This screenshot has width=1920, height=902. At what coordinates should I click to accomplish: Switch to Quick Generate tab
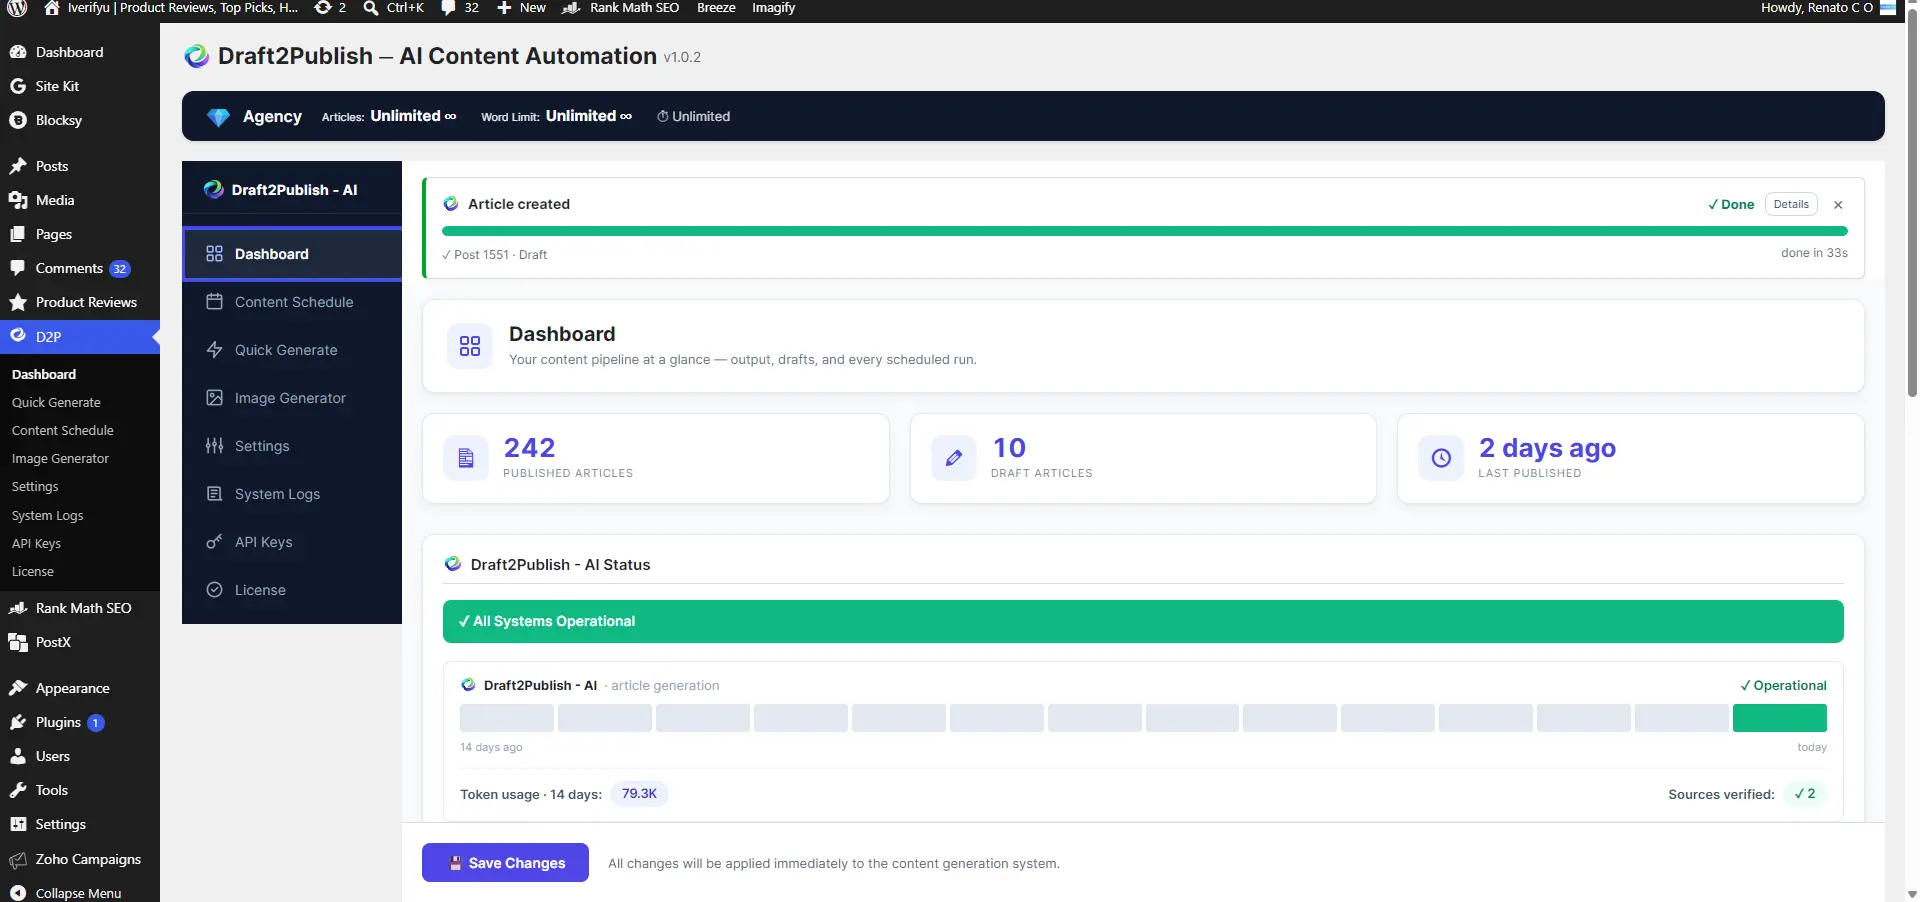pyautogui.click(x=292, y=350)
